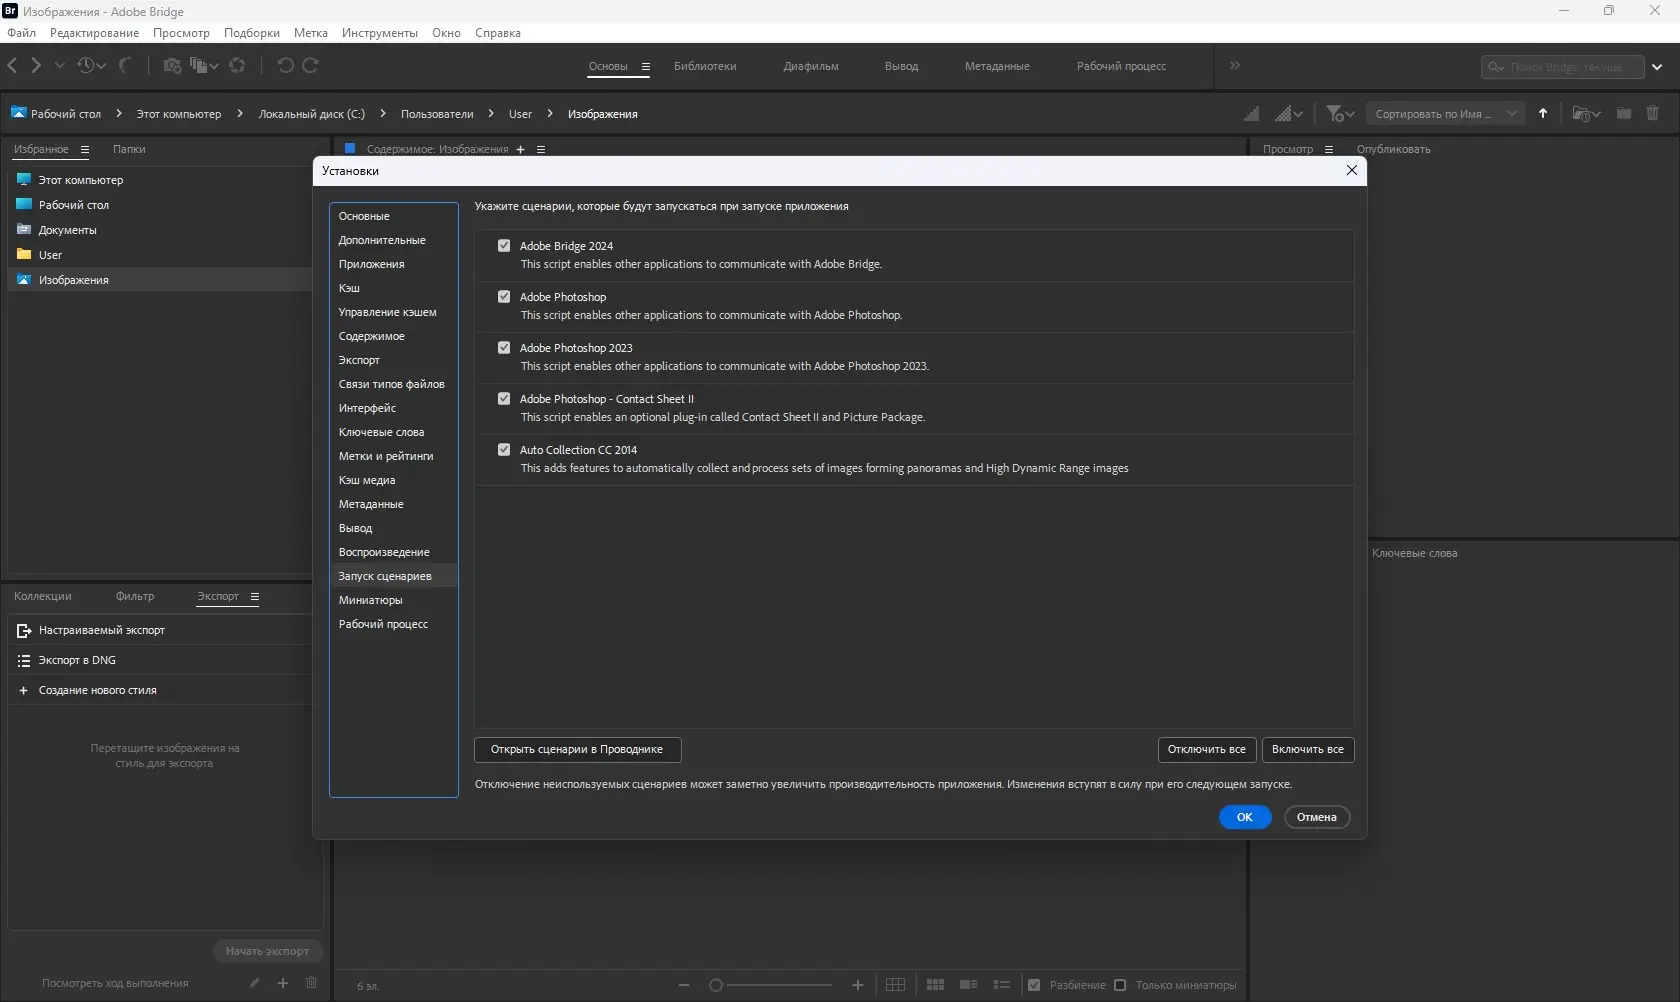Screen dimensions: 1680x1002
Task: Click the lock thumbnail grid icon
Action: pos(895,985)
